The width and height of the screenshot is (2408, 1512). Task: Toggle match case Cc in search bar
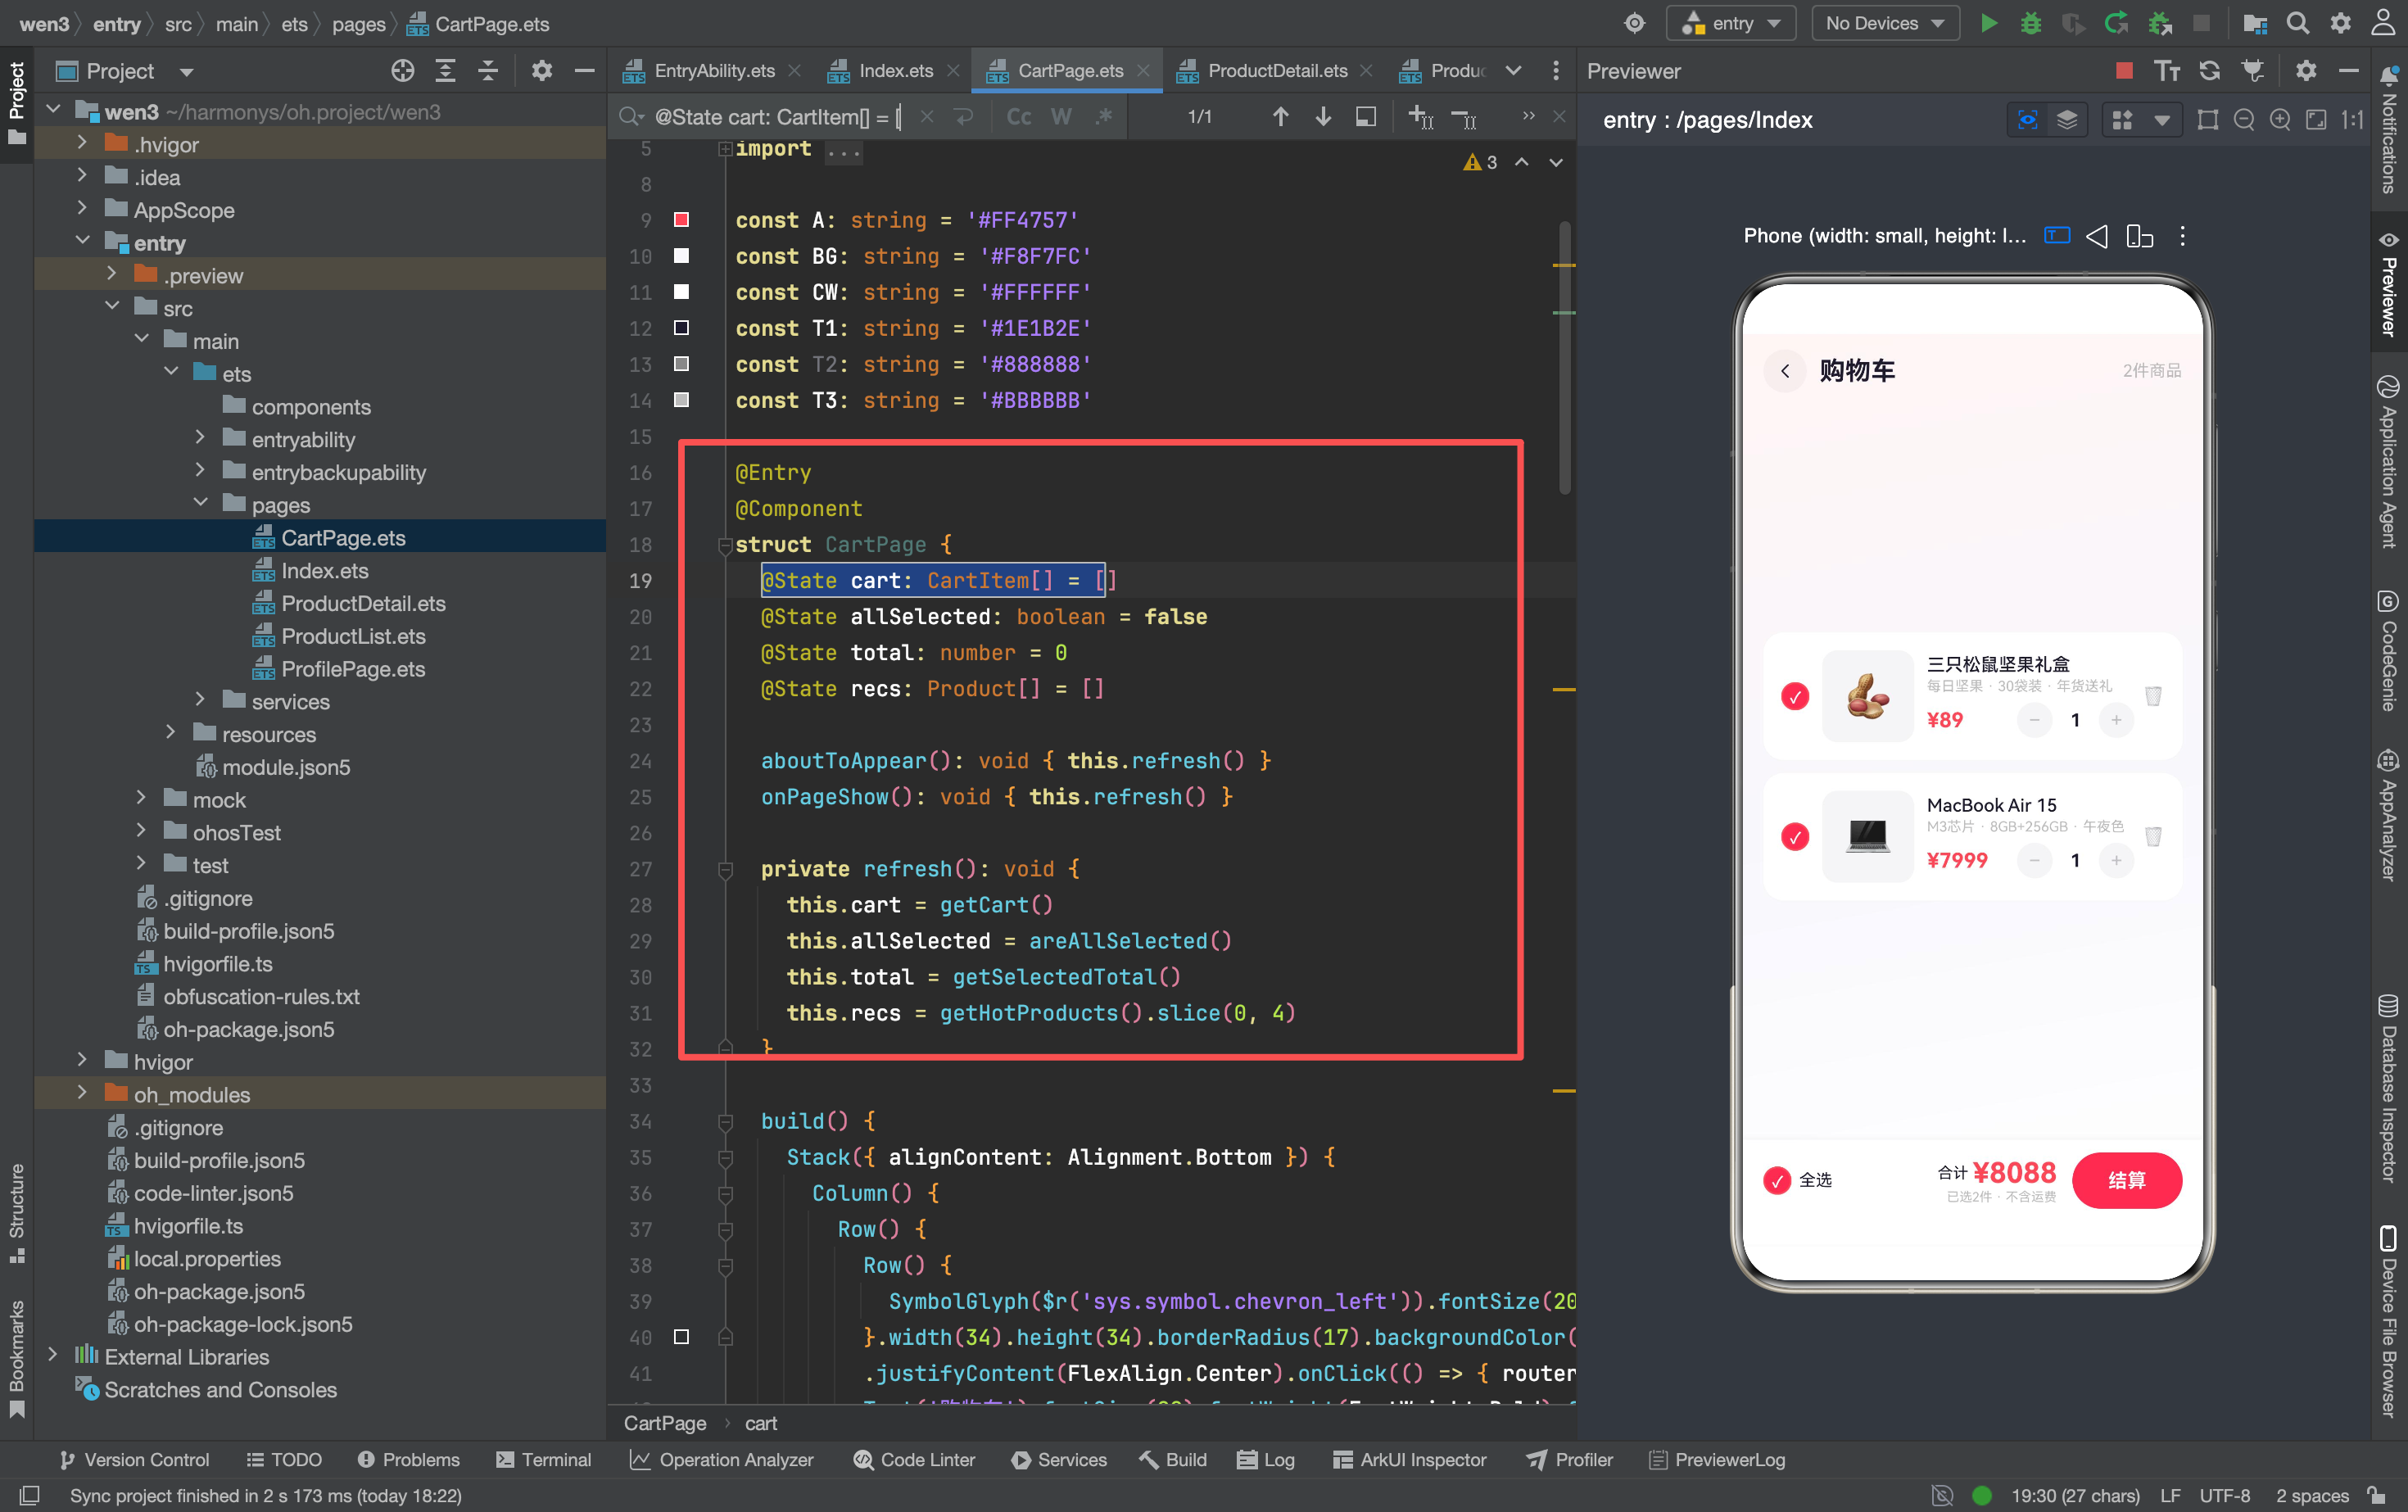(x=1019, y=117)
